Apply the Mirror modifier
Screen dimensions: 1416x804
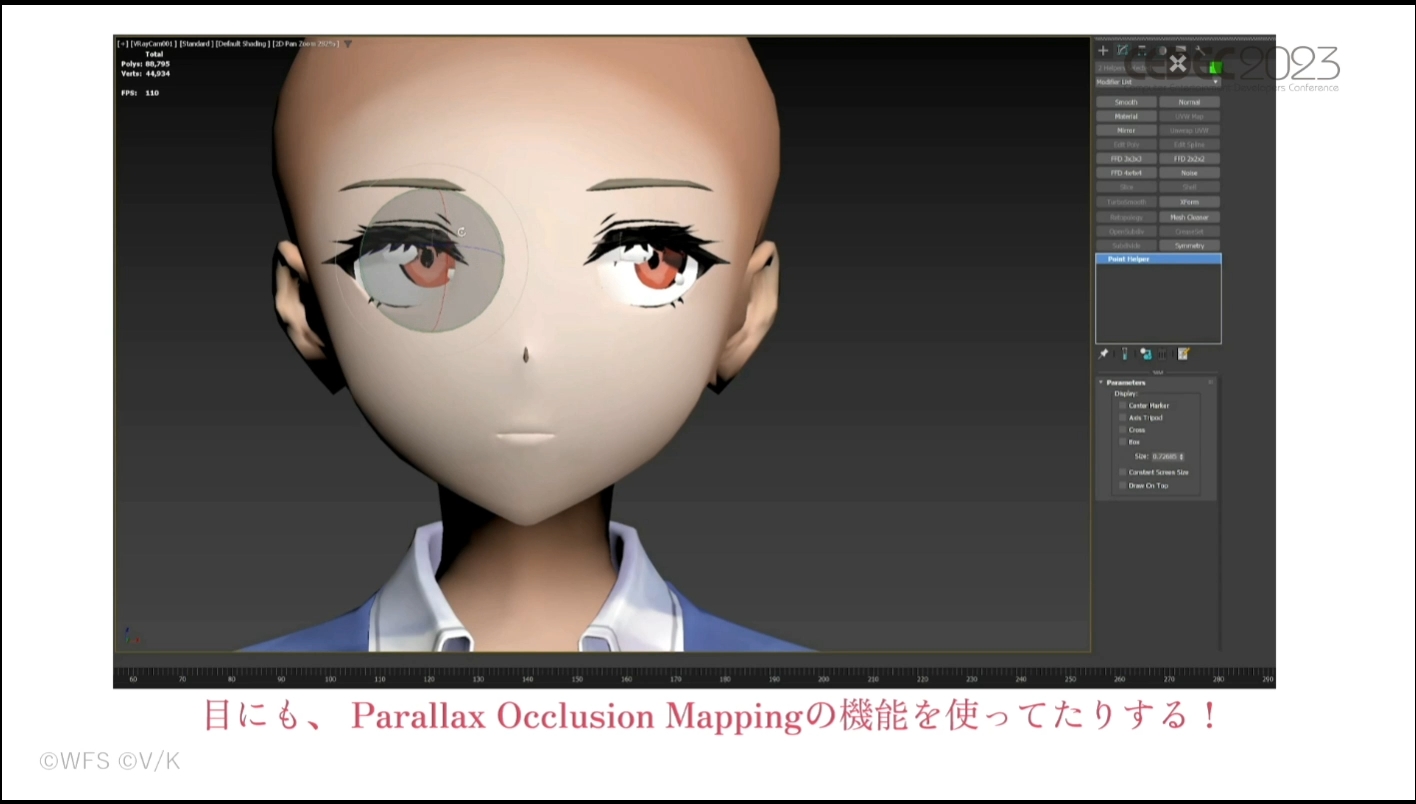(x=1126, y=130)
